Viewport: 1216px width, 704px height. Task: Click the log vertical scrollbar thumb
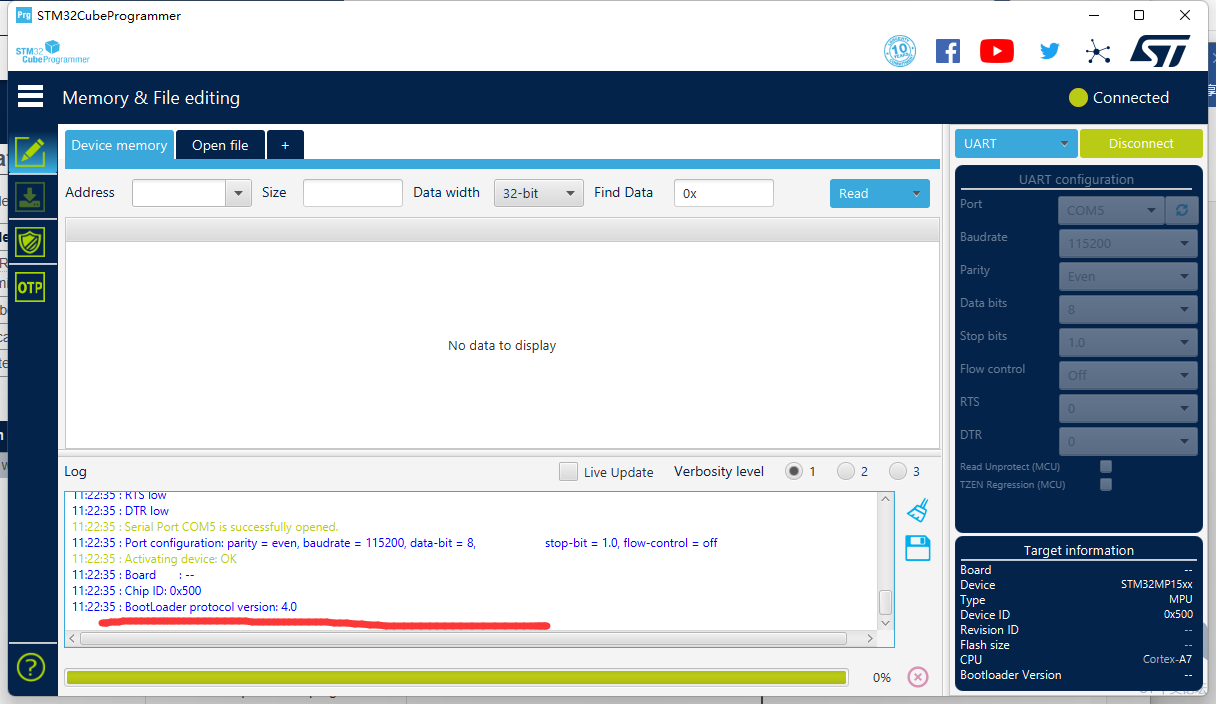point(884,602)
